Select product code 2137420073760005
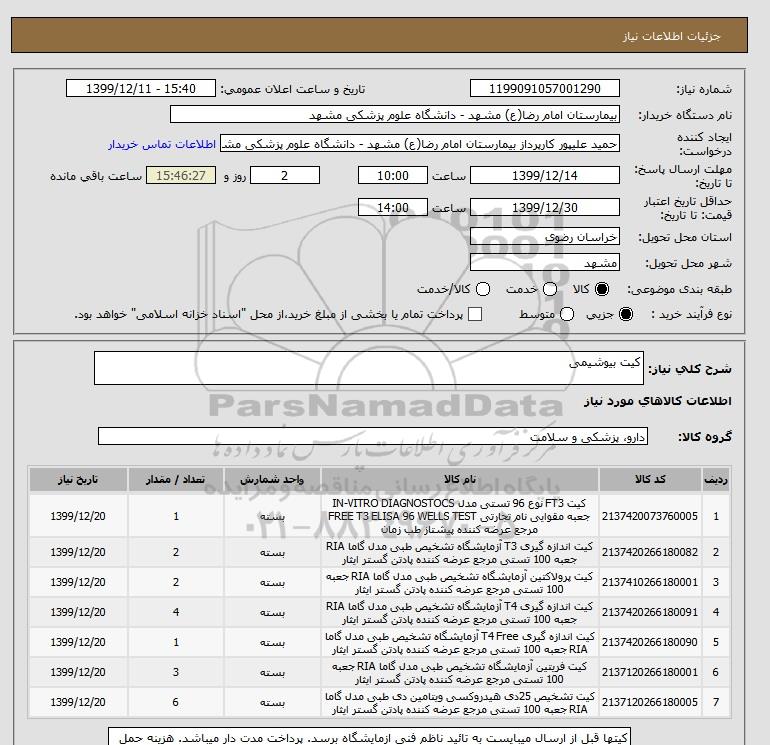This screenshot has width=770, height=745. coord(650,516)
